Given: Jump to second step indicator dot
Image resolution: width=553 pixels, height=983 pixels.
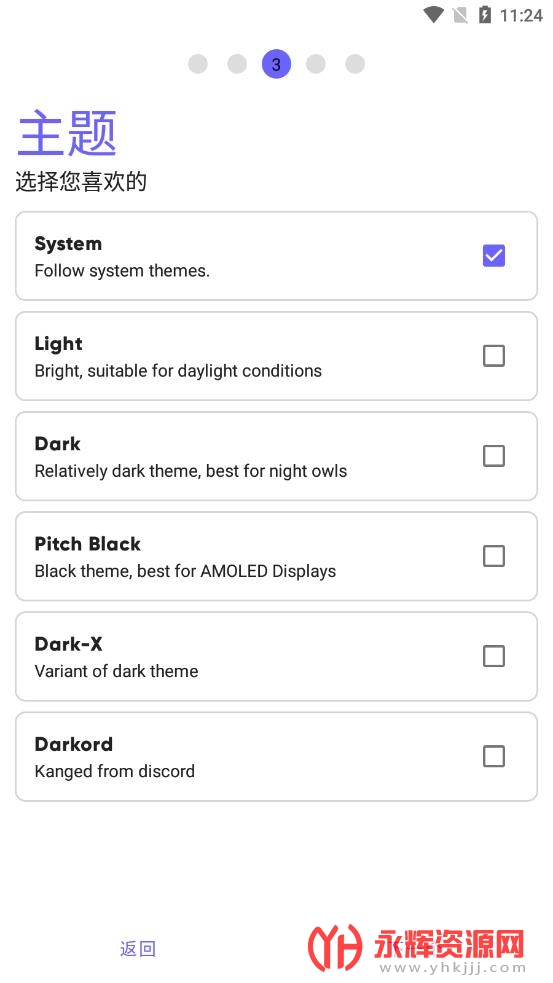Looking at the screenshot, I should pyautogui.click(x=237, y=64).
